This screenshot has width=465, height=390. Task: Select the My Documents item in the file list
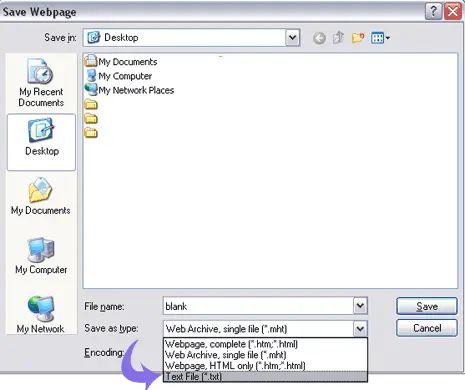[121, 62]
